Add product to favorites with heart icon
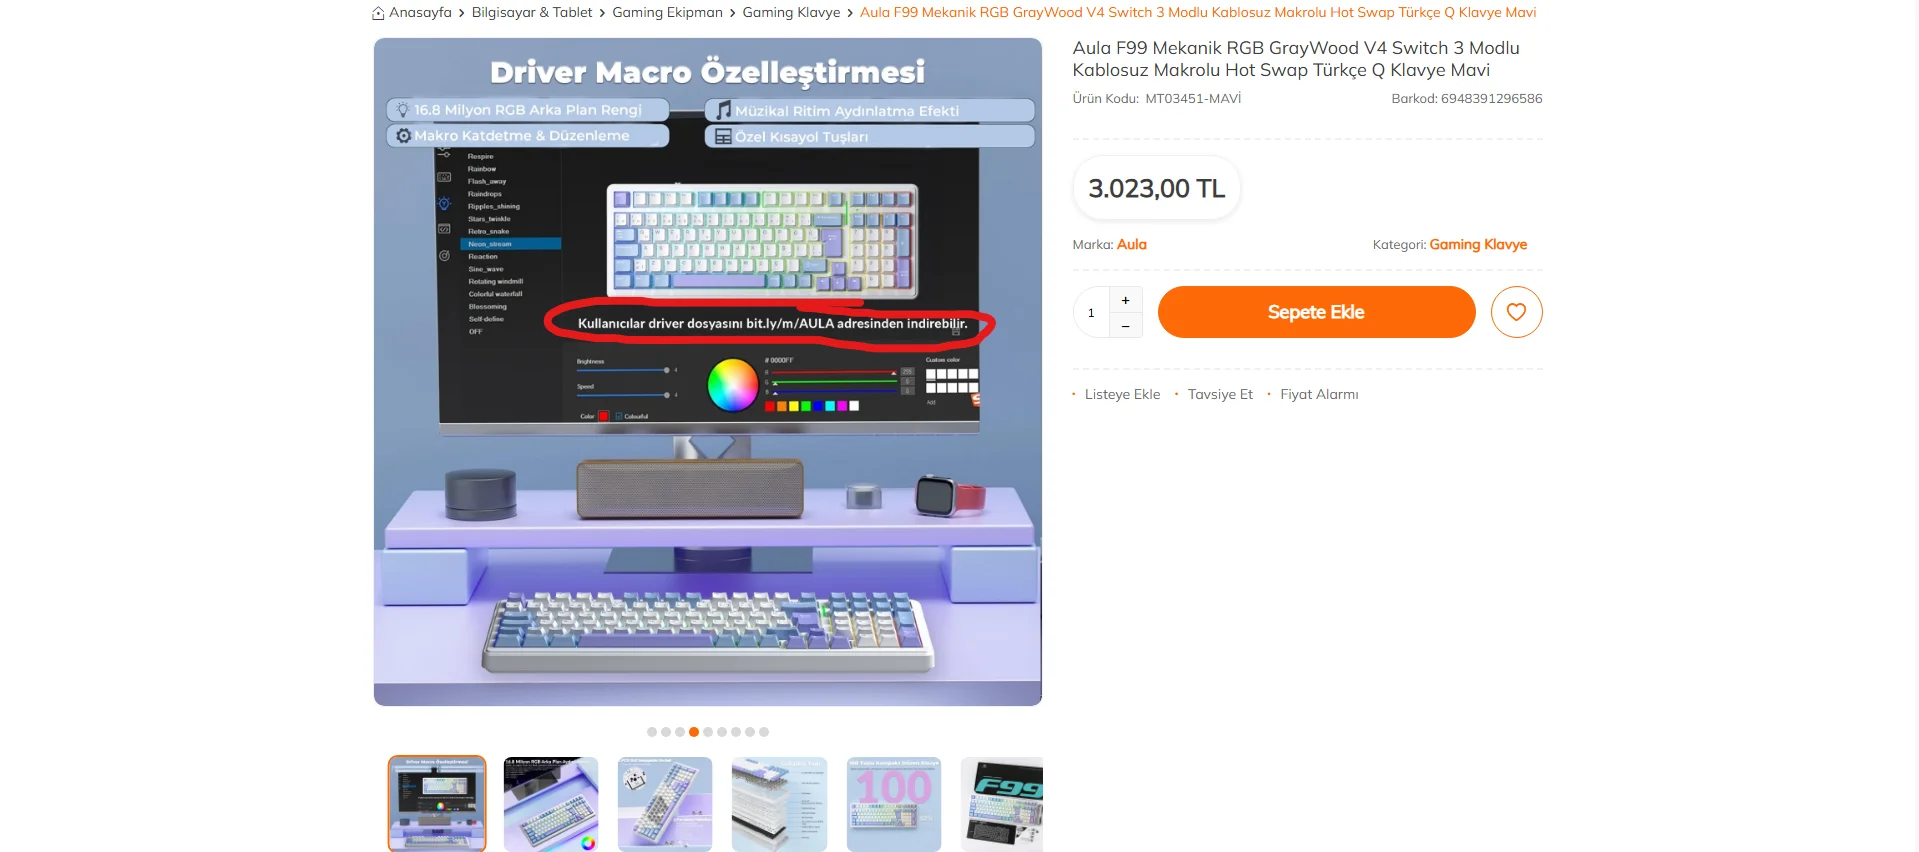The image size is (1919, 852). pos(1516,312)
